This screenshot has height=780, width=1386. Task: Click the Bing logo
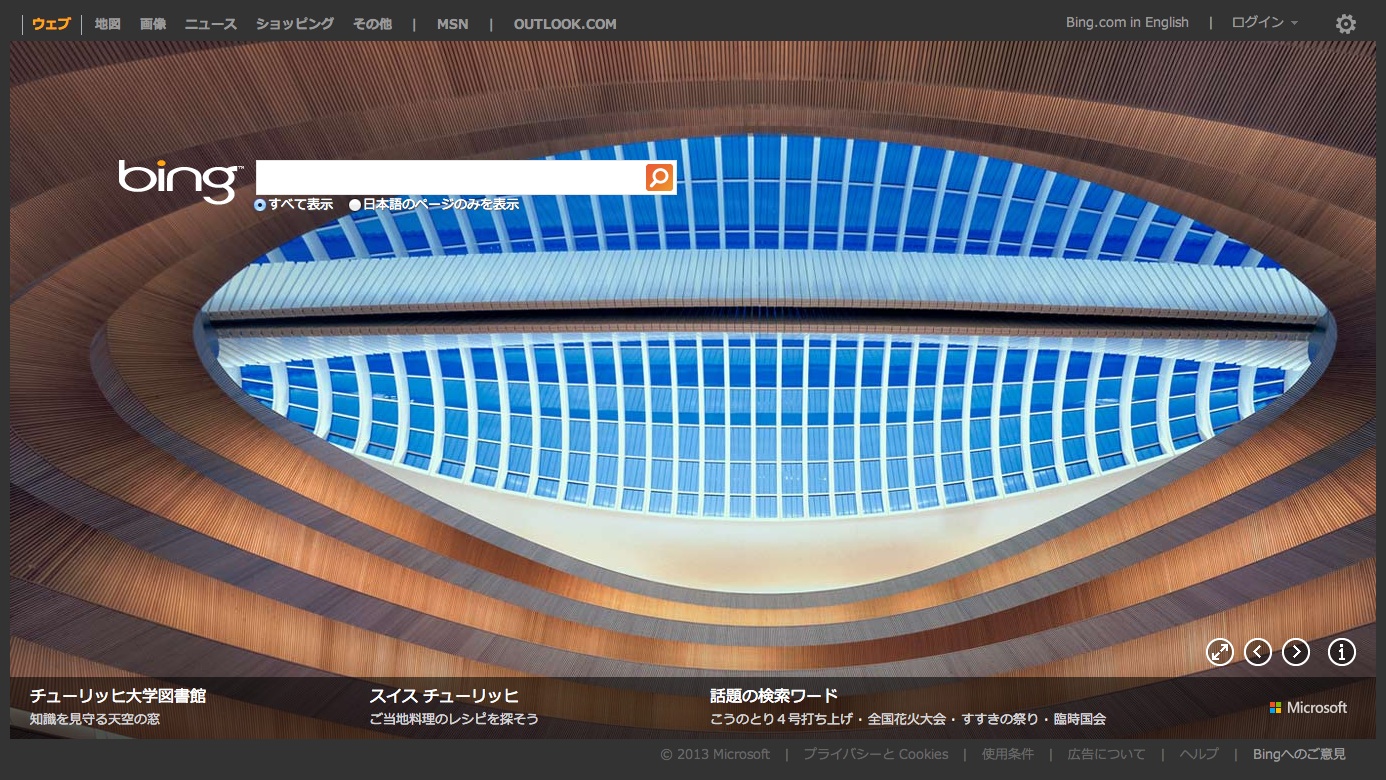180,181
